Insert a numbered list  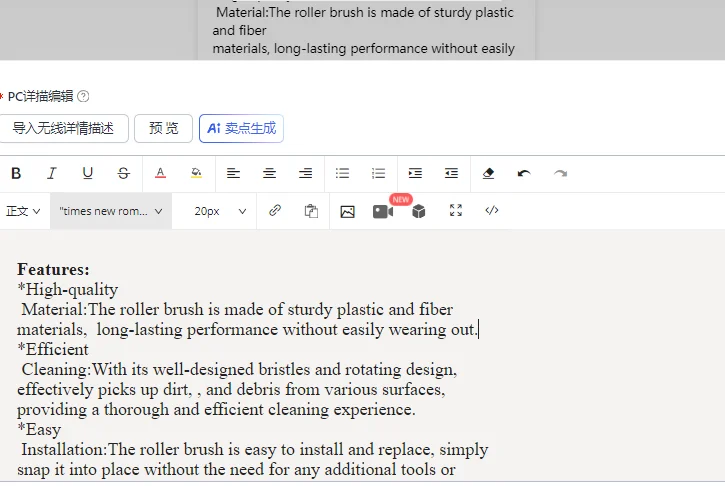click(379, 173)
